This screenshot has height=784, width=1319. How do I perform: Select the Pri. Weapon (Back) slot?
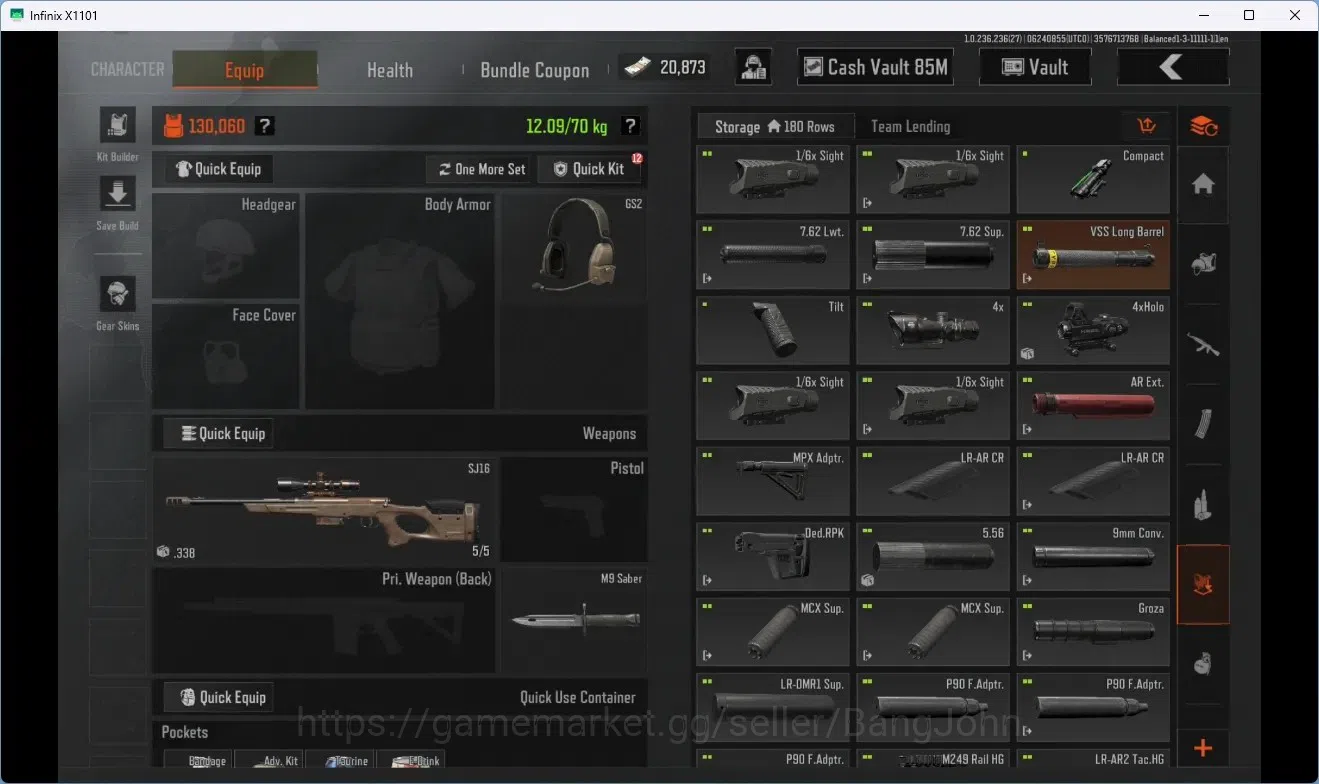(324, 620)
